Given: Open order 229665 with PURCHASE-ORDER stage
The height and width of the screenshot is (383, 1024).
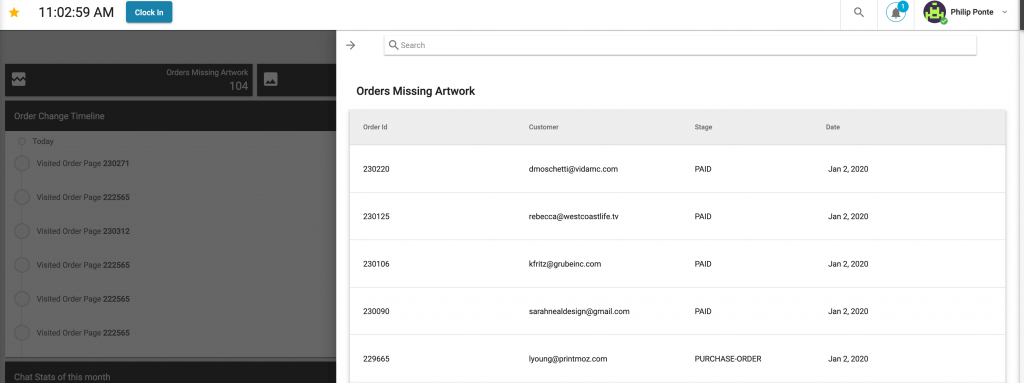Looking at the screenshot, I should coord(677,359).
